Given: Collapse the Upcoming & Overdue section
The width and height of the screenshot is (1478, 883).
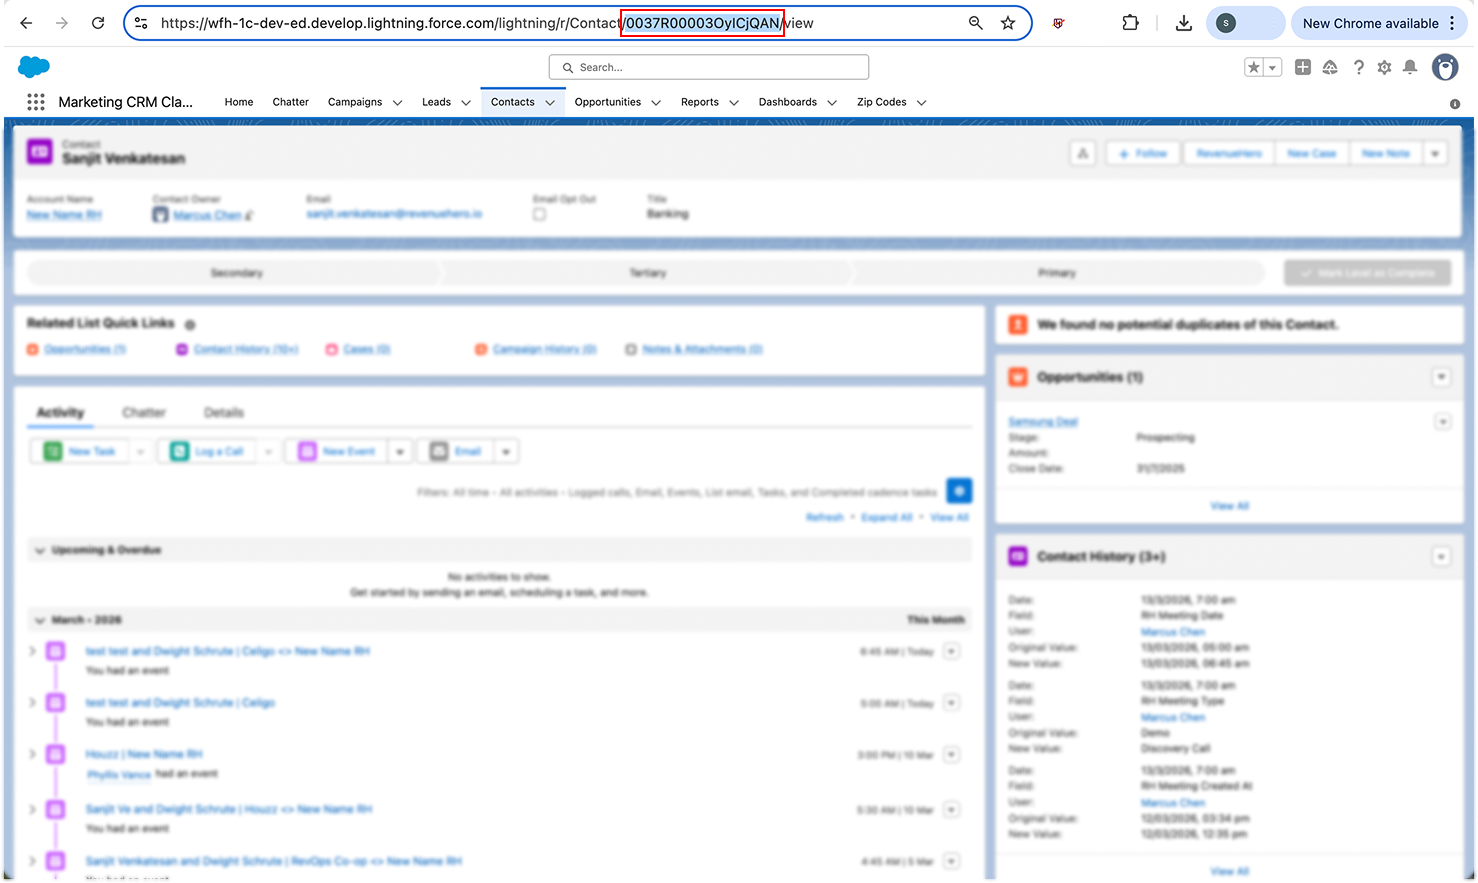Looking at the screenshot, I should tap(38, 549).
